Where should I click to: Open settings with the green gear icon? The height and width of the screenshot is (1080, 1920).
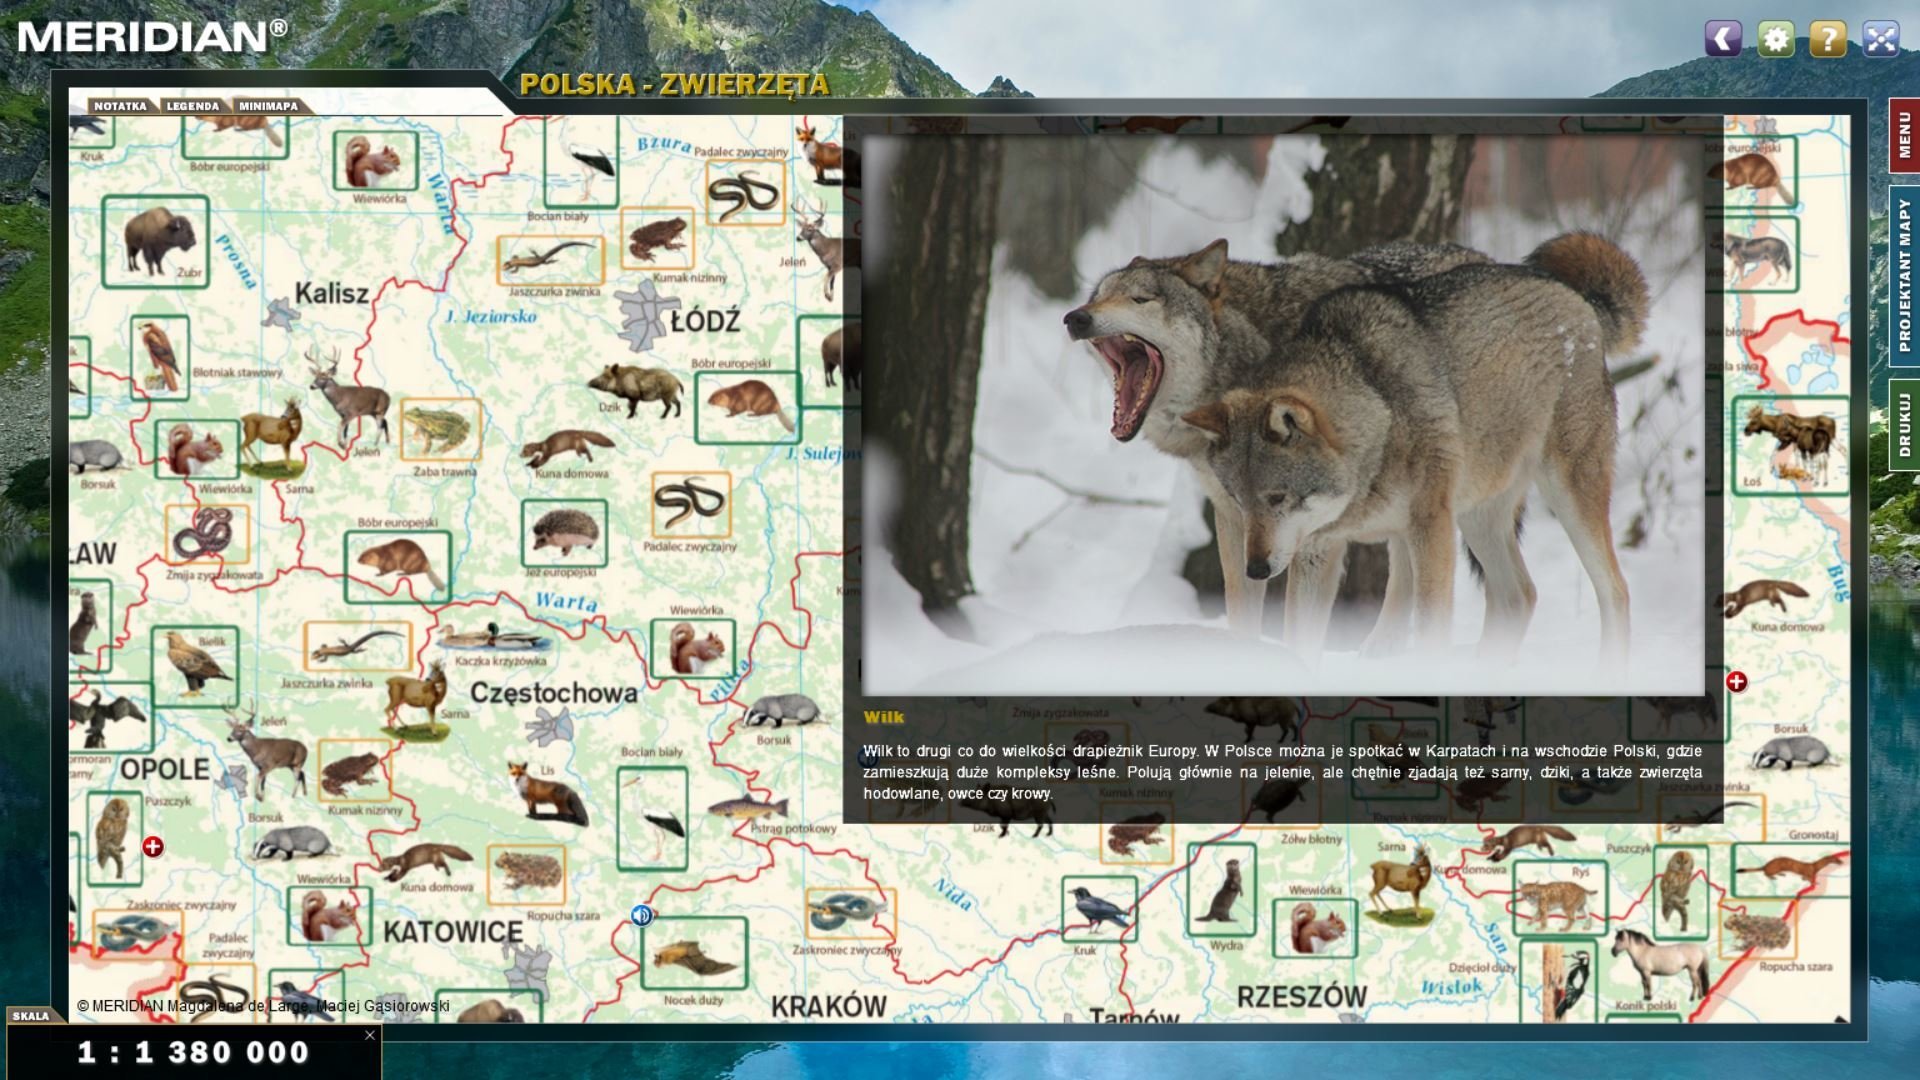point(1776,39)
